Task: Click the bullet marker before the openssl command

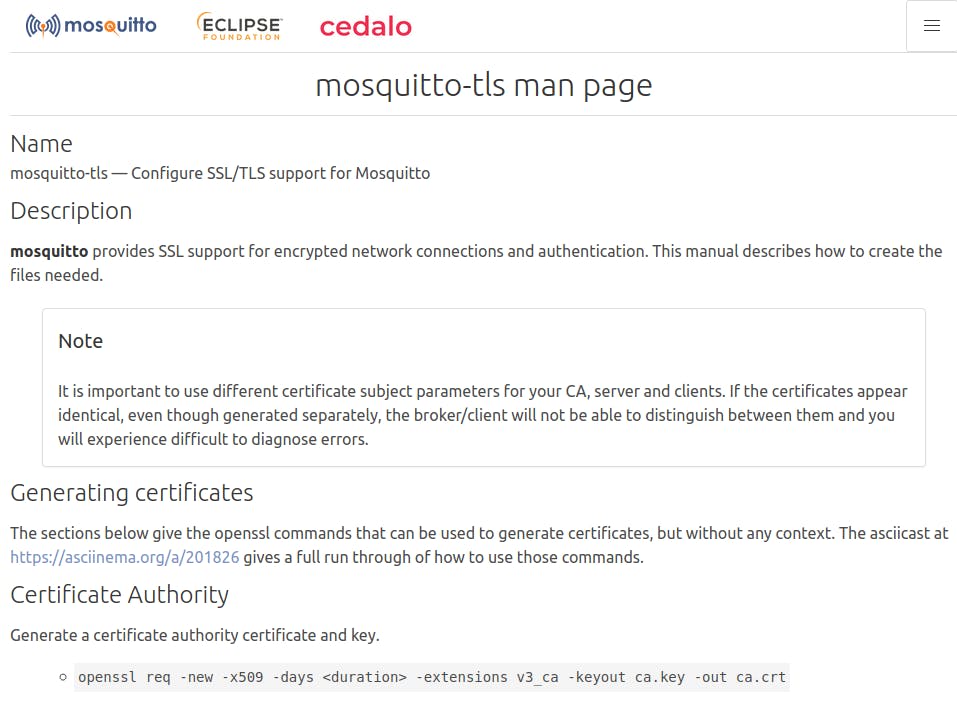Action: (x=63, y=678)
